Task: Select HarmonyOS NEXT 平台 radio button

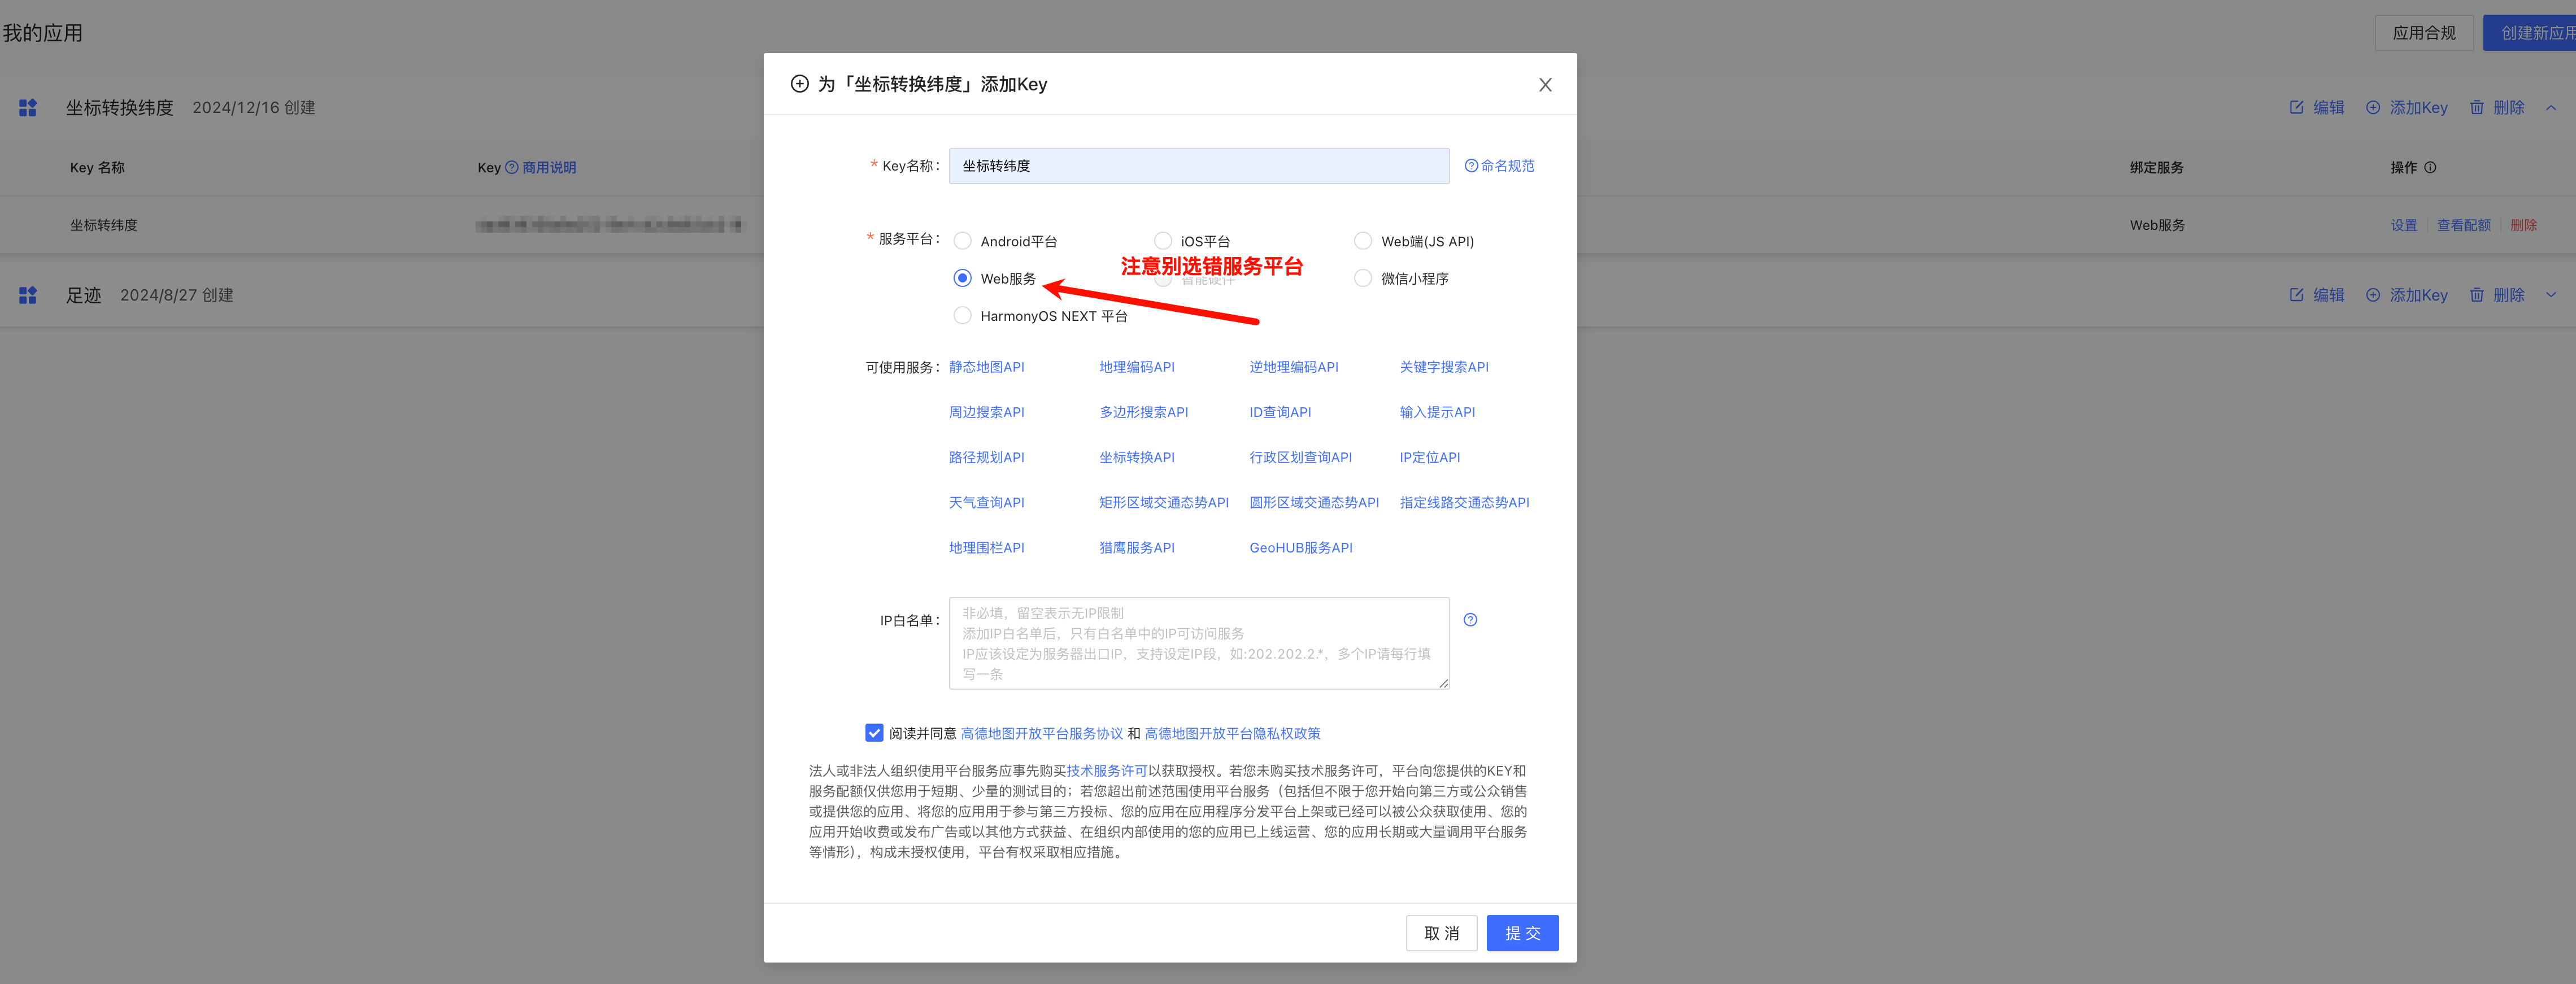Action: pos(962,316)
